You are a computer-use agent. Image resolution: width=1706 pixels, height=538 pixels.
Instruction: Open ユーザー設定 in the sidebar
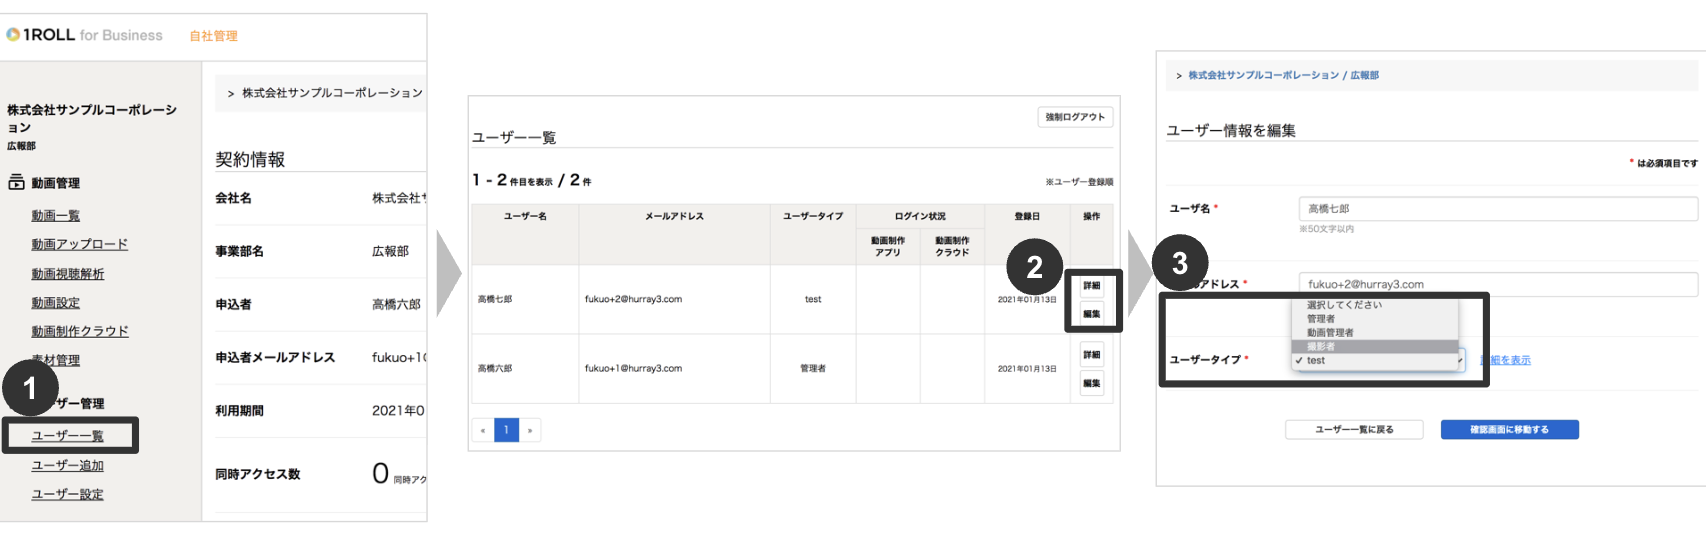67,494
